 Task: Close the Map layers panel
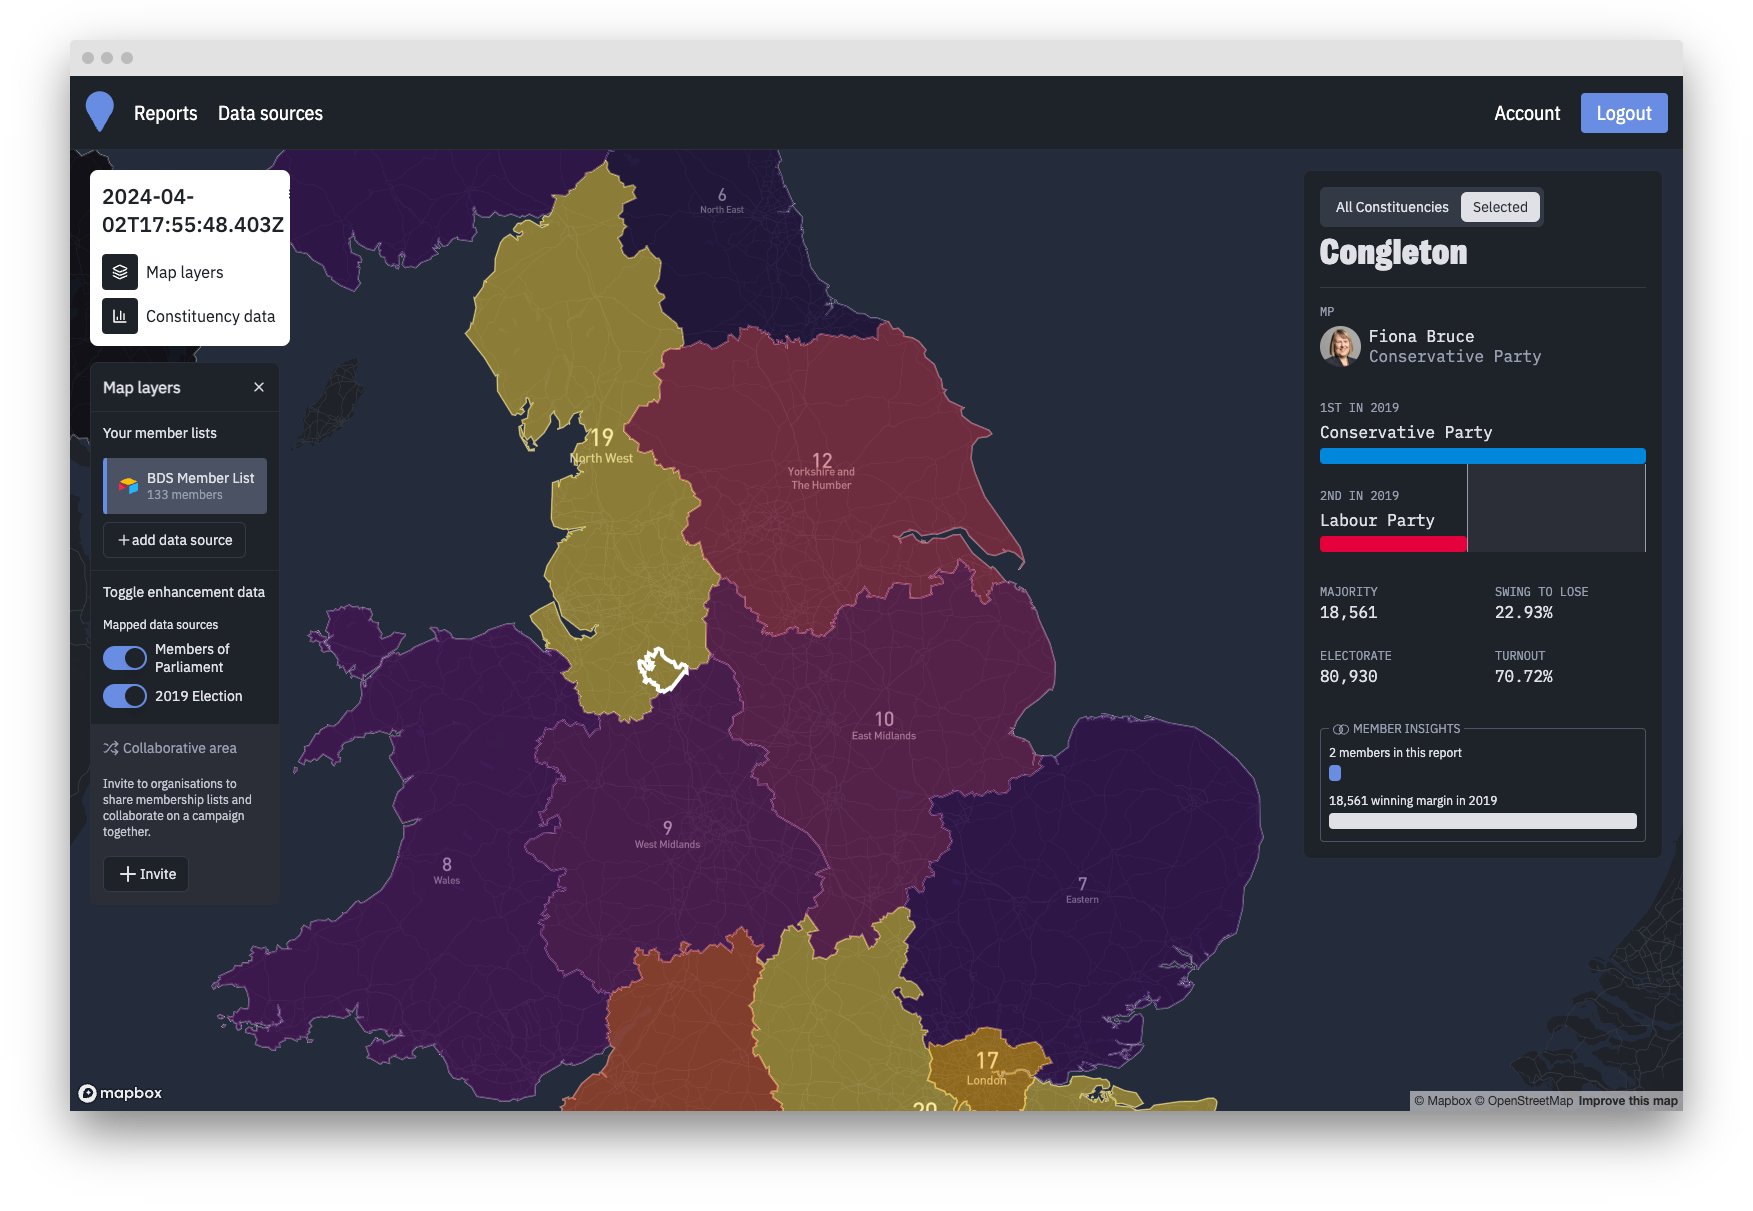click(259, 387)
